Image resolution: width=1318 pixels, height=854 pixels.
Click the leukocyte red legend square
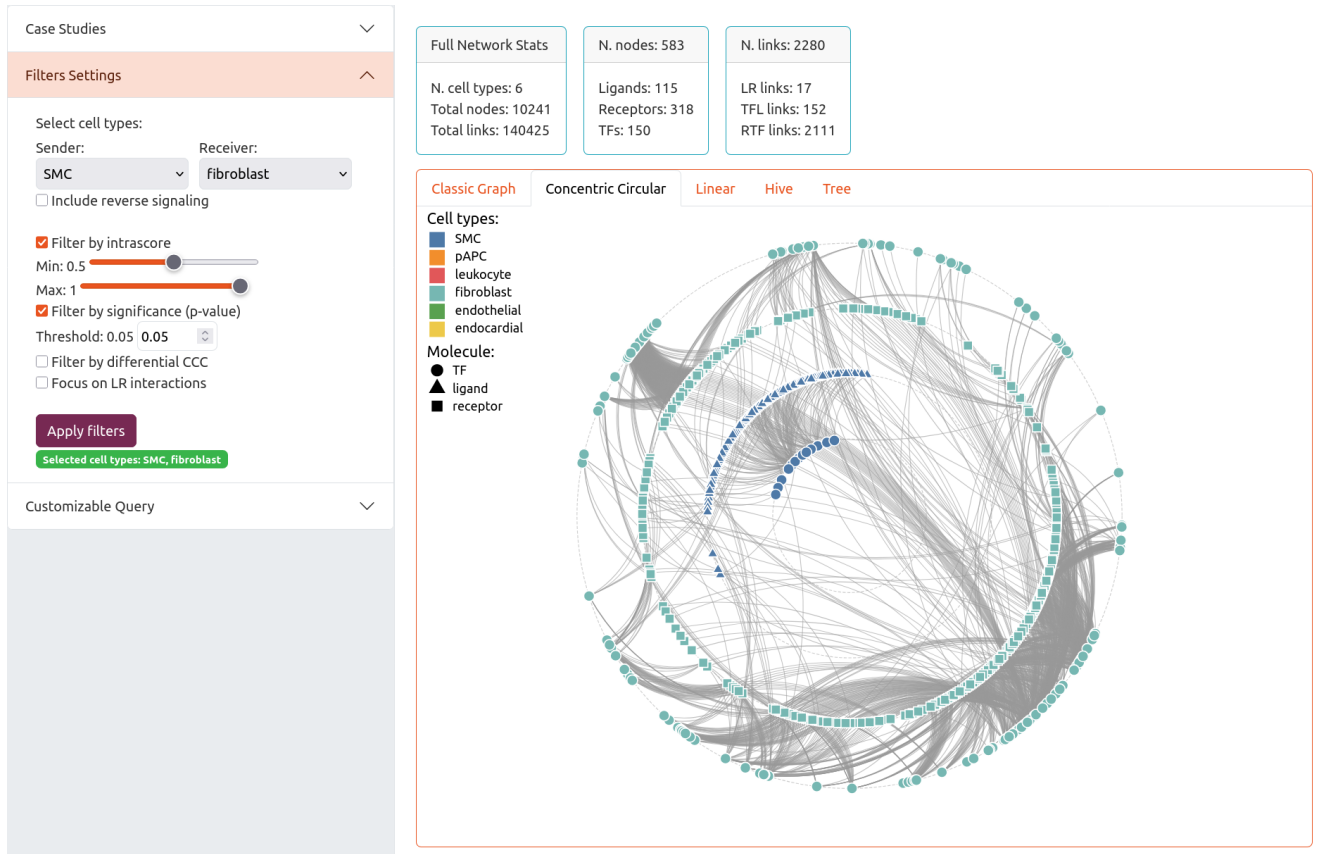pos(437,275)
